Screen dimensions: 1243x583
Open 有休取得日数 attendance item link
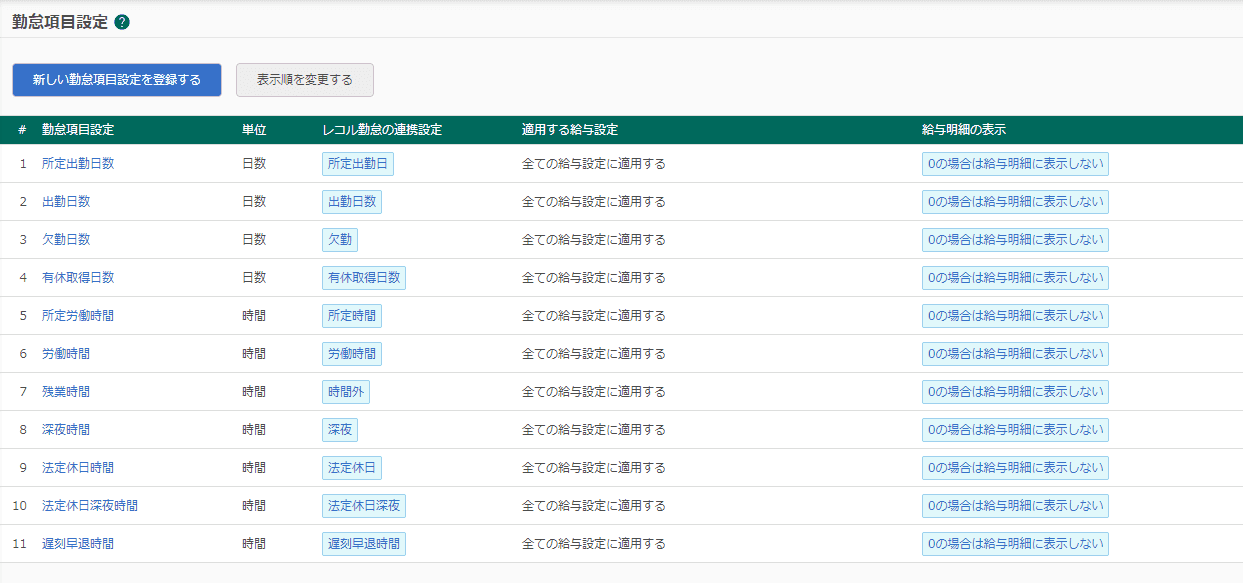tap(78, 278)
